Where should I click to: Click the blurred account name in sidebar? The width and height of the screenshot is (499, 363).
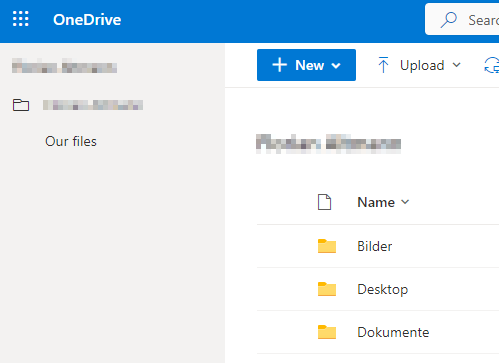click(x=64, y=66)
